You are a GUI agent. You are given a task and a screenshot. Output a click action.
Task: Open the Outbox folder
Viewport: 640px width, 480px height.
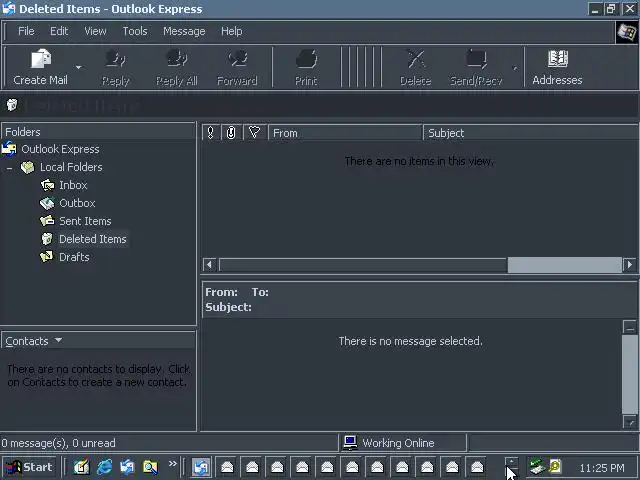[77, 203]
